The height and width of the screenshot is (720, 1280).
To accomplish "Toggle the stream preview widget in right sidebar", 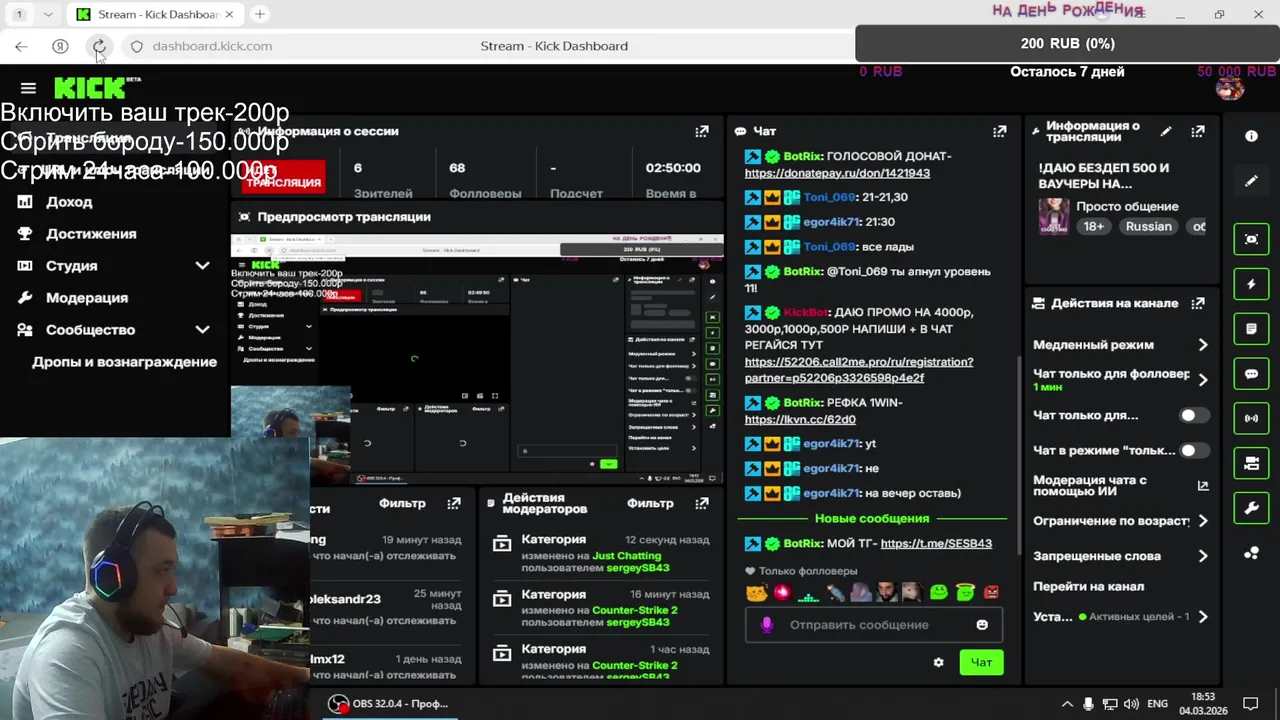I will point(1251,239).
